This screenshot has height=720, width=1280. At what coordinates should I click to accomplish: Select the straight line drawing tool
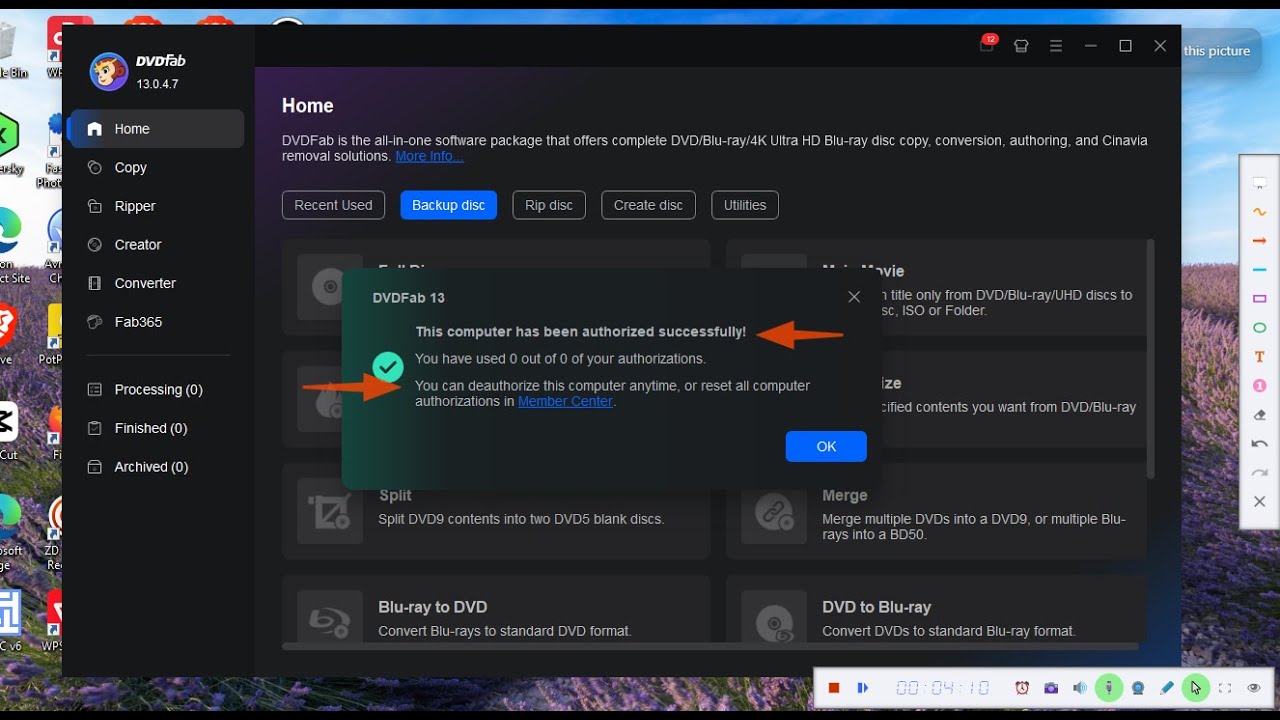1260,270
